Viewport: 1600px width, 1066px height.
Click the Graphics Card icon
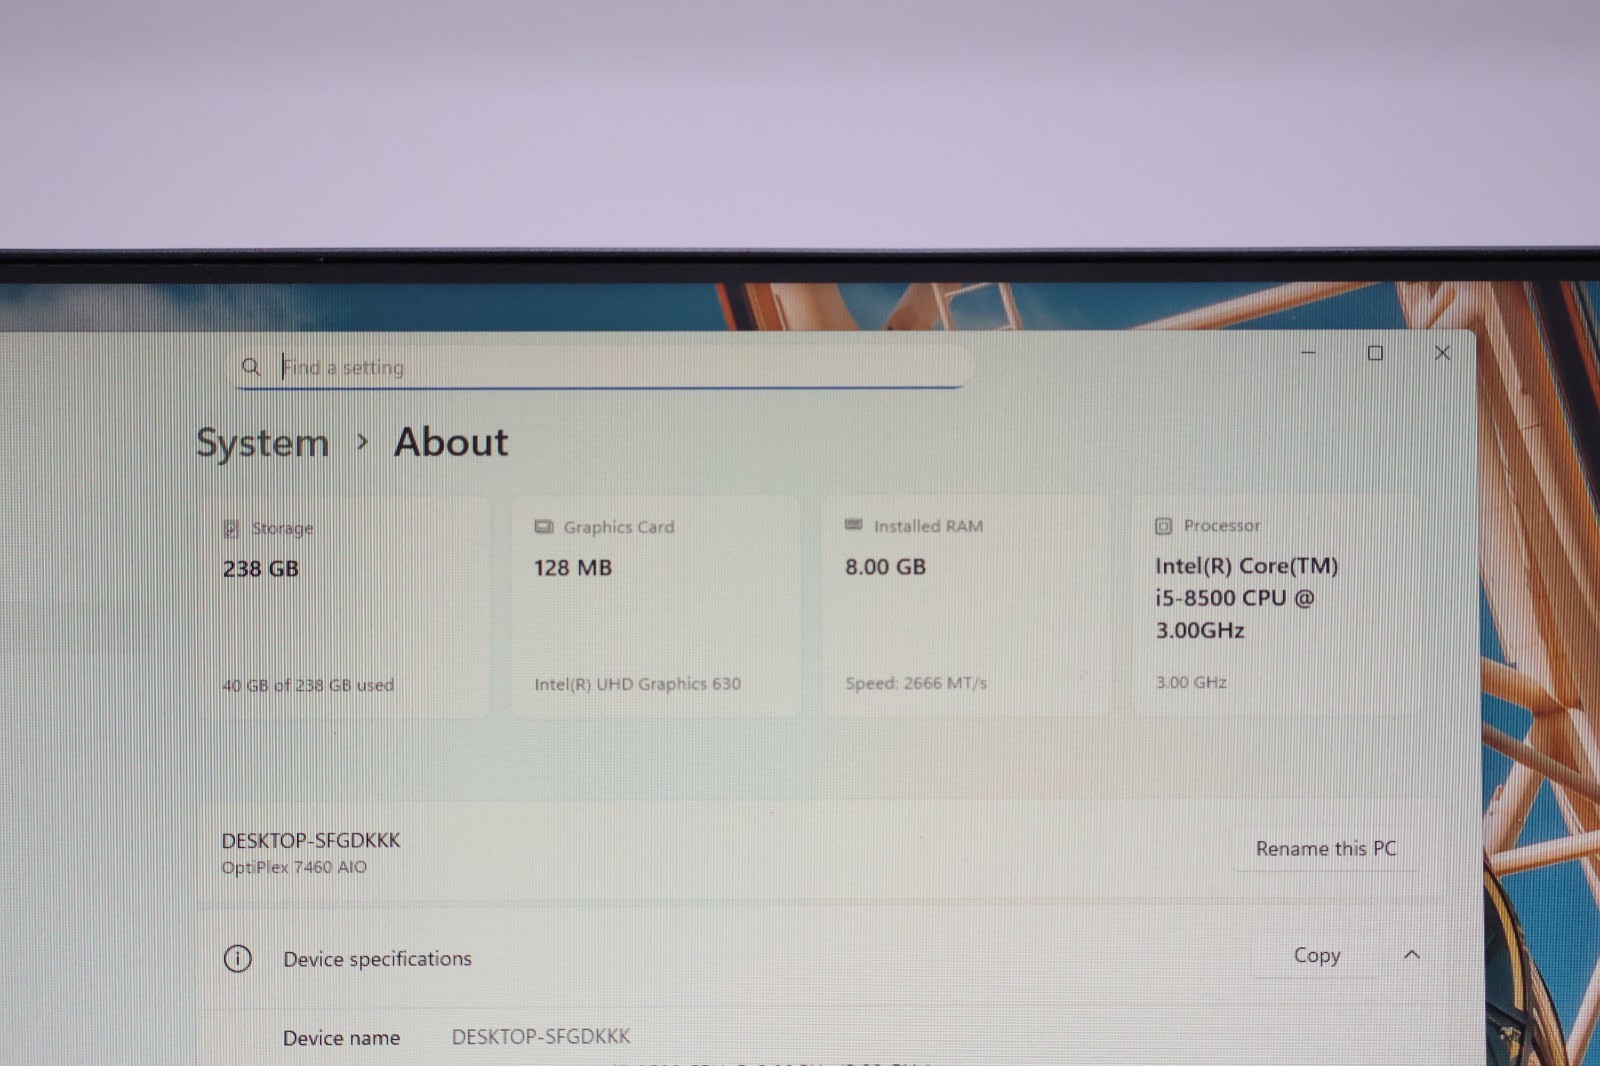coord(543,526)
